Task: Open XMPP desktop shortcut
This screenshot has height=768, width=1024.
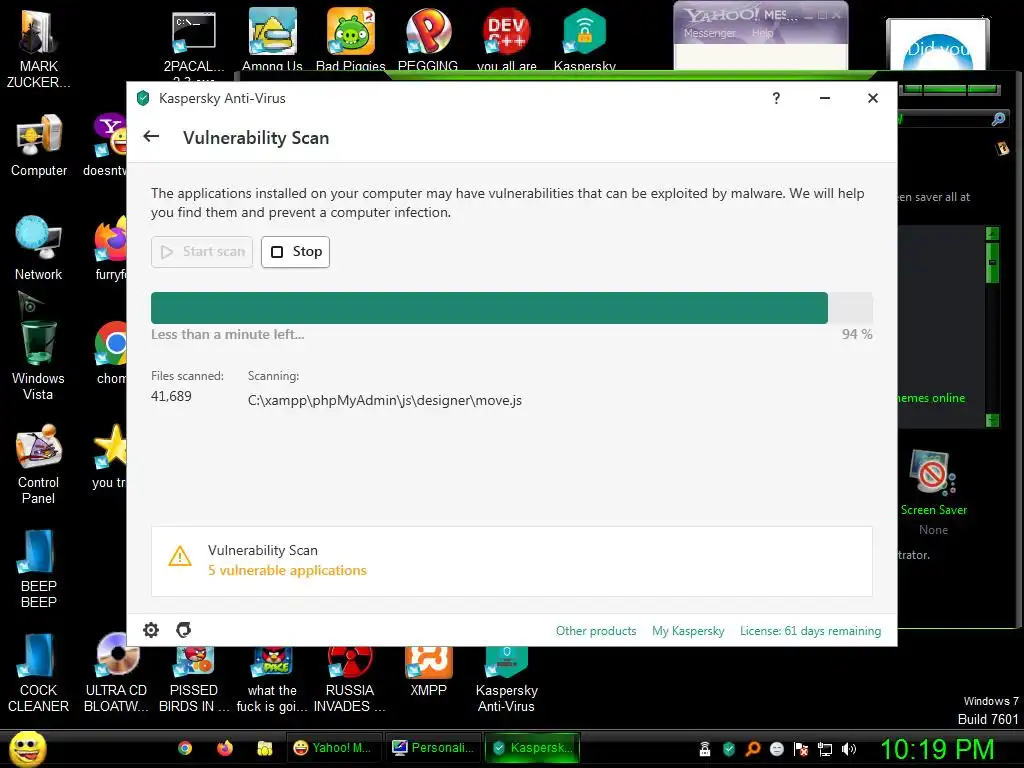Action: pos(428,671)
